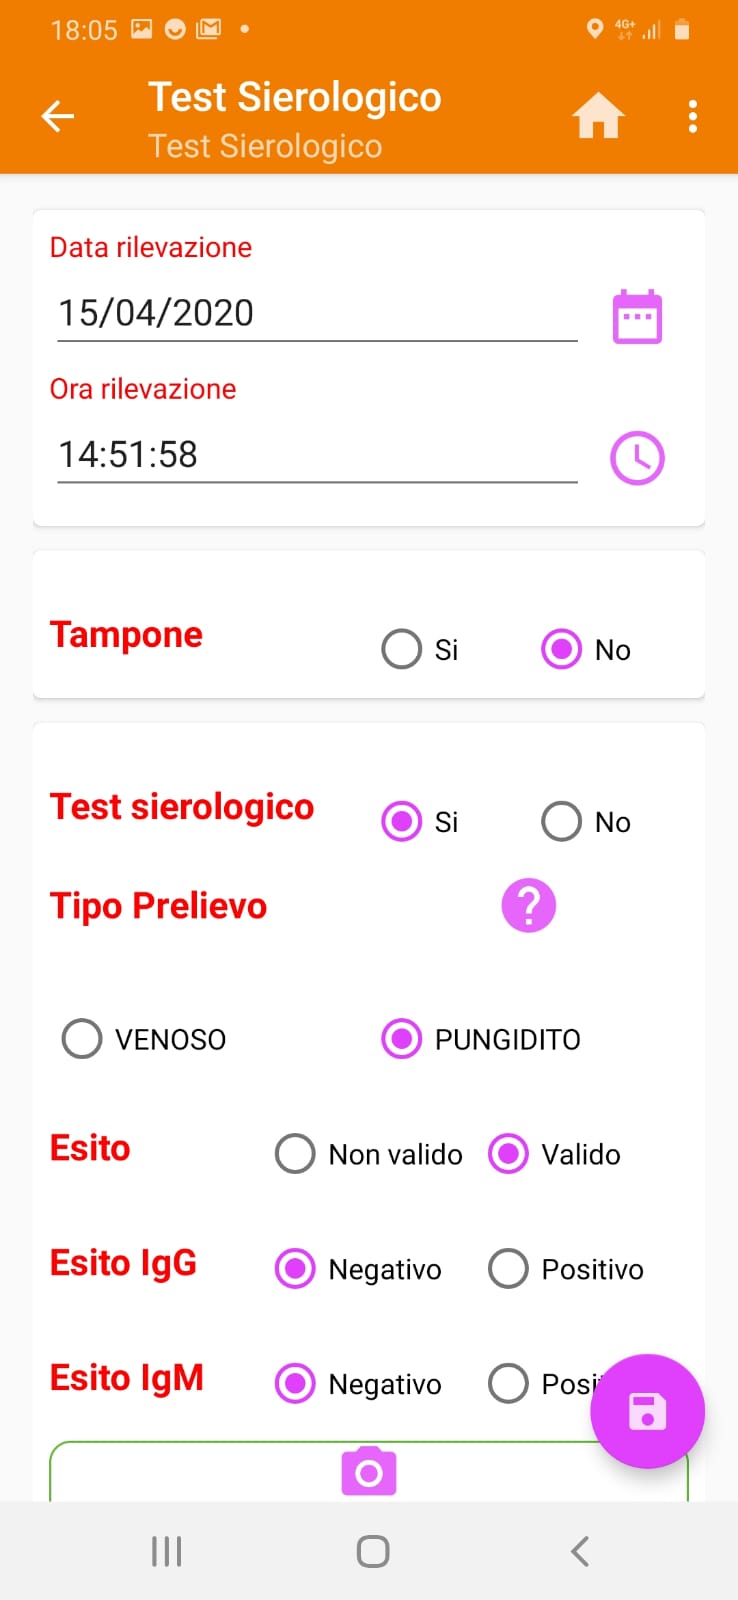
Task: Tap the camera icon to add photo
Action: [x=369, y=1471]
